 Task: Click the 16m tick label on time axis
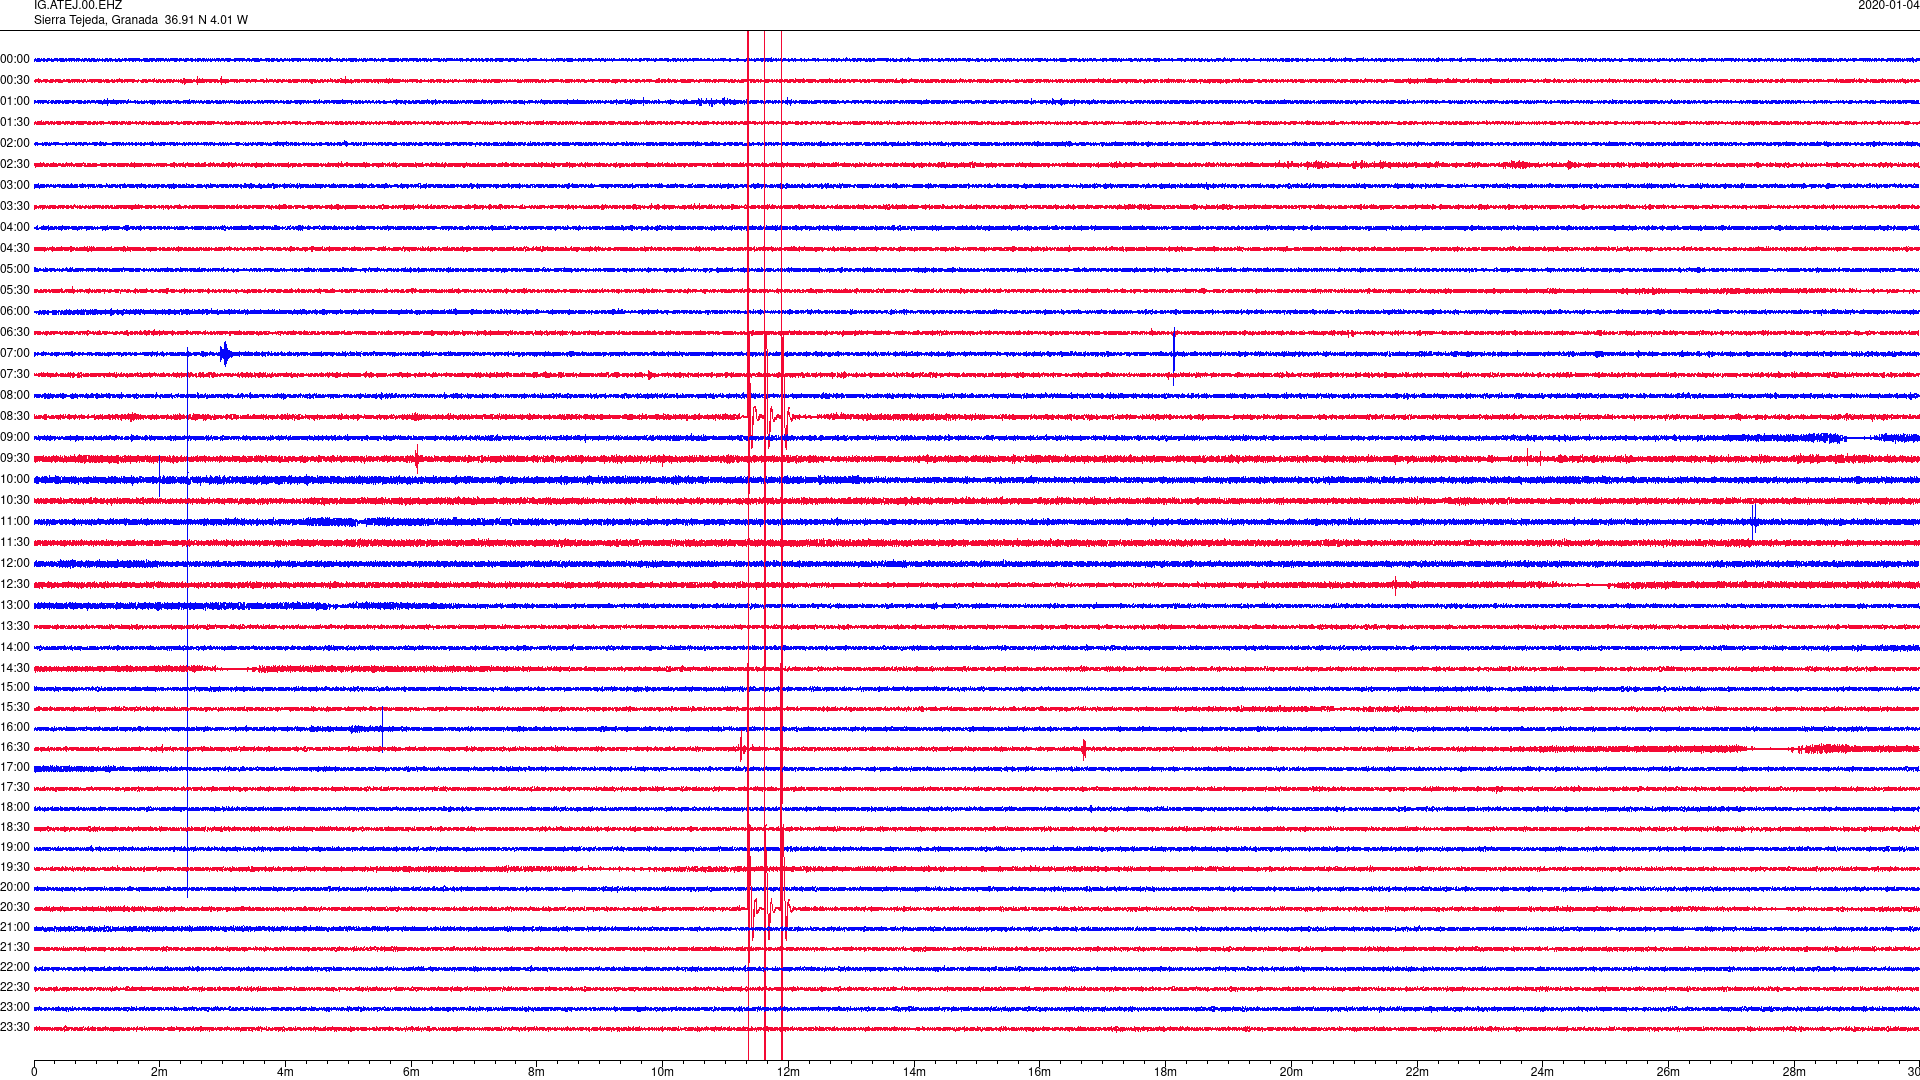click(1039, 1072)
